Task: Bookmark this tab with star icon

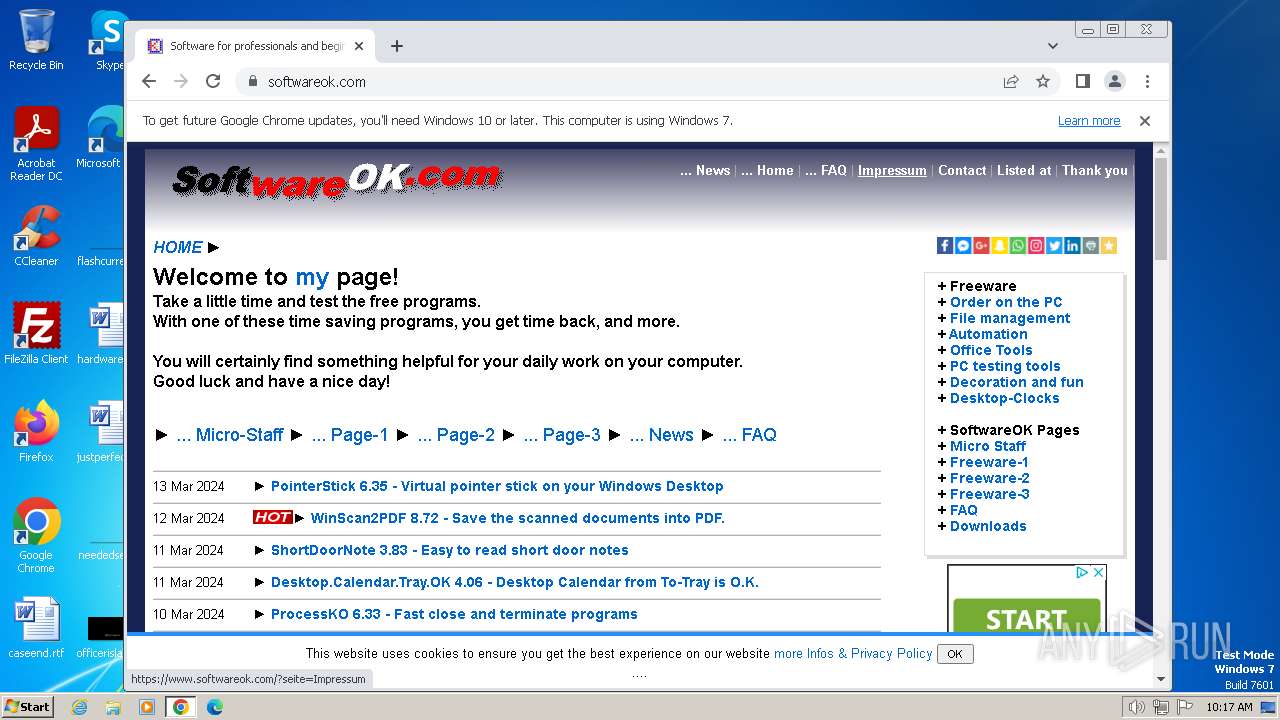Action: pos(1043,81)
